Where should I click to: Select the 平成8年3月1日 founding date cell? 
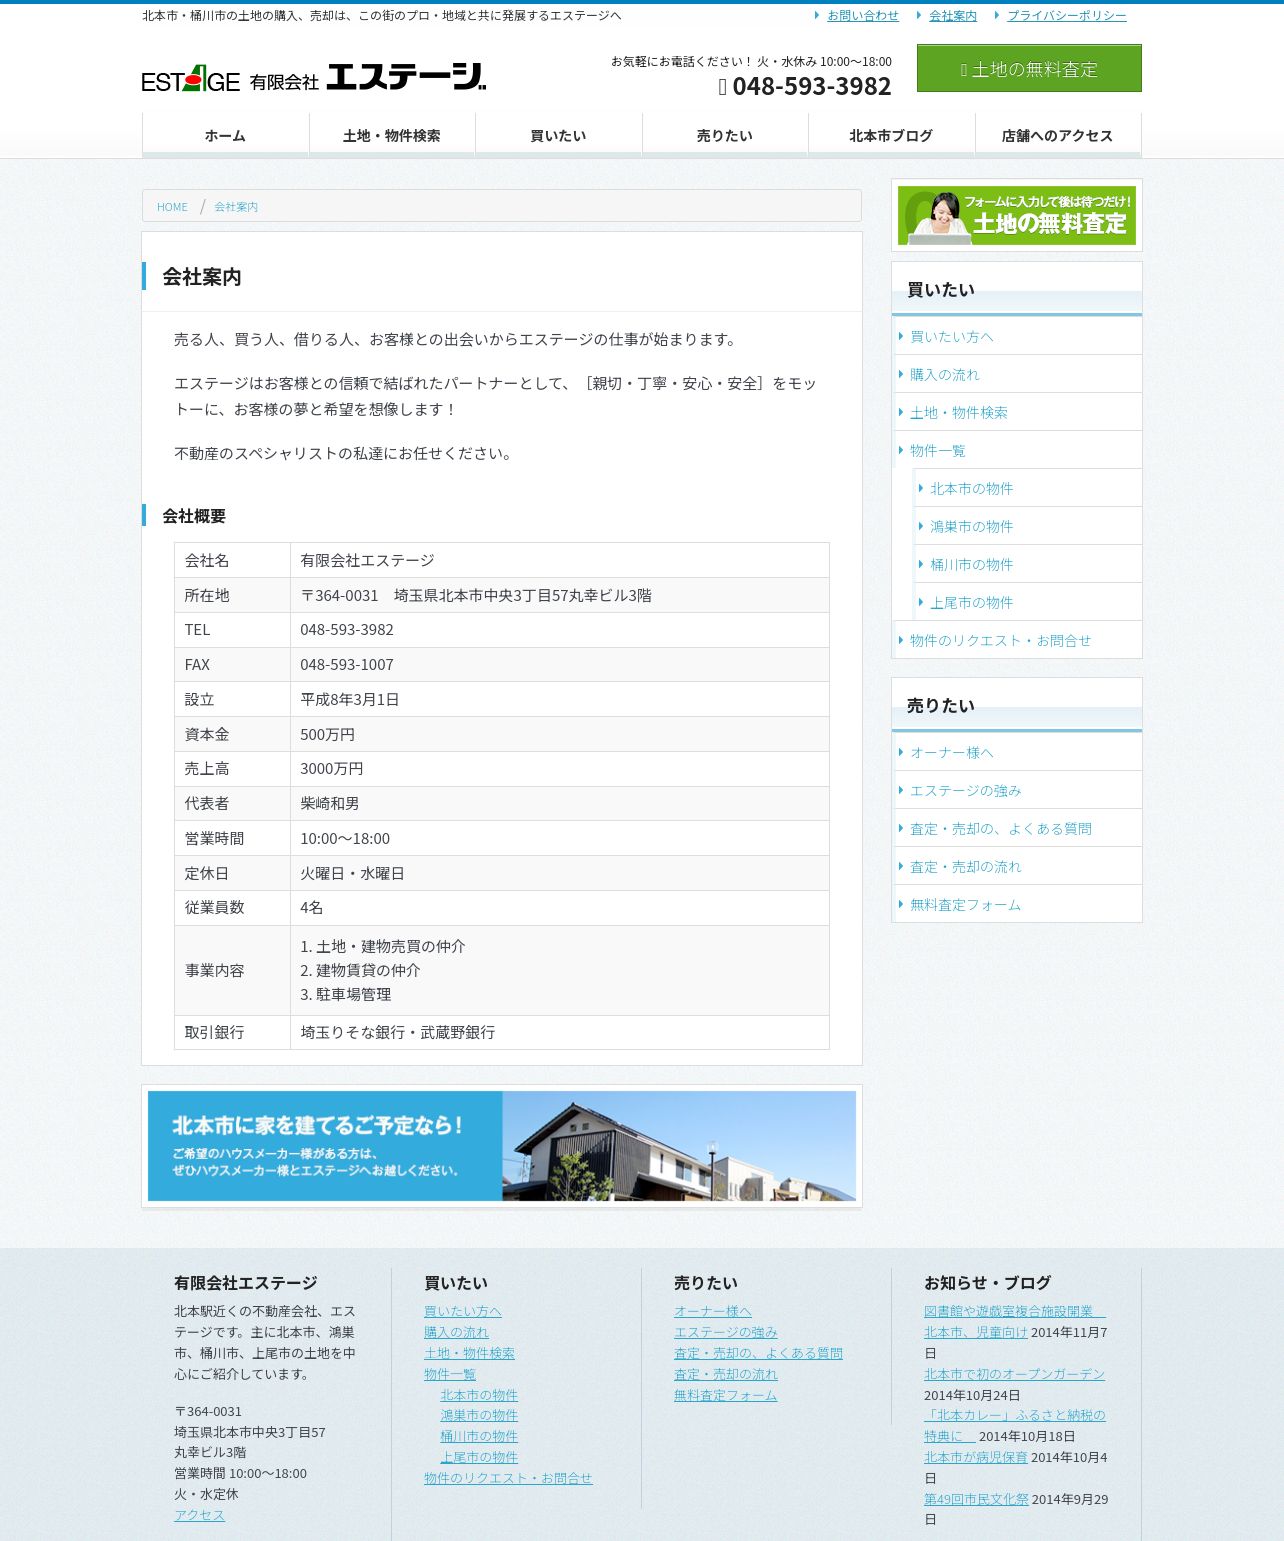[559, 699]
